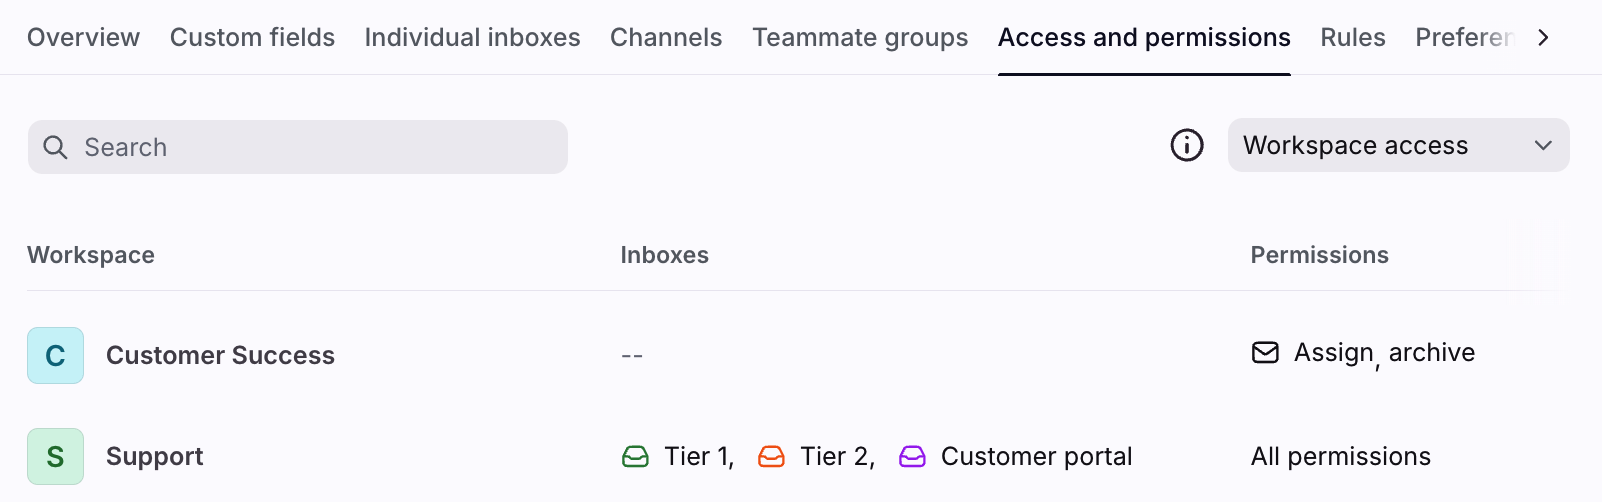Viewport: 1602px width, 502px height.
Task: Click the green Tier 1 inbox icon
Action: click(635, 457)
